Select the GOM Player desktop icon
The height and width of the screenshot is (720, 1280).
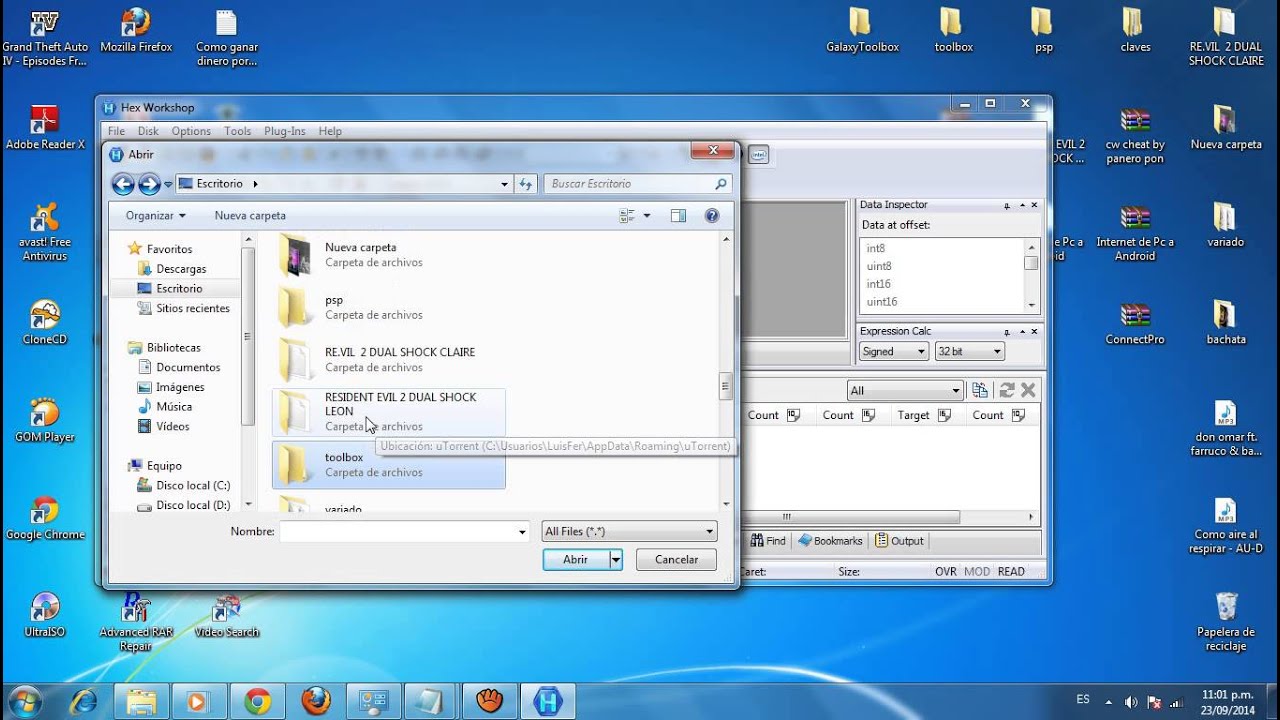point(45,420)
